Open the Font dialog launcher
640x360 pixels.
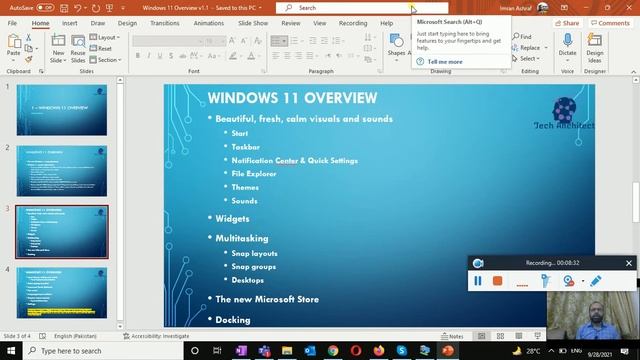pyautogui.click(x=263, y=71)
